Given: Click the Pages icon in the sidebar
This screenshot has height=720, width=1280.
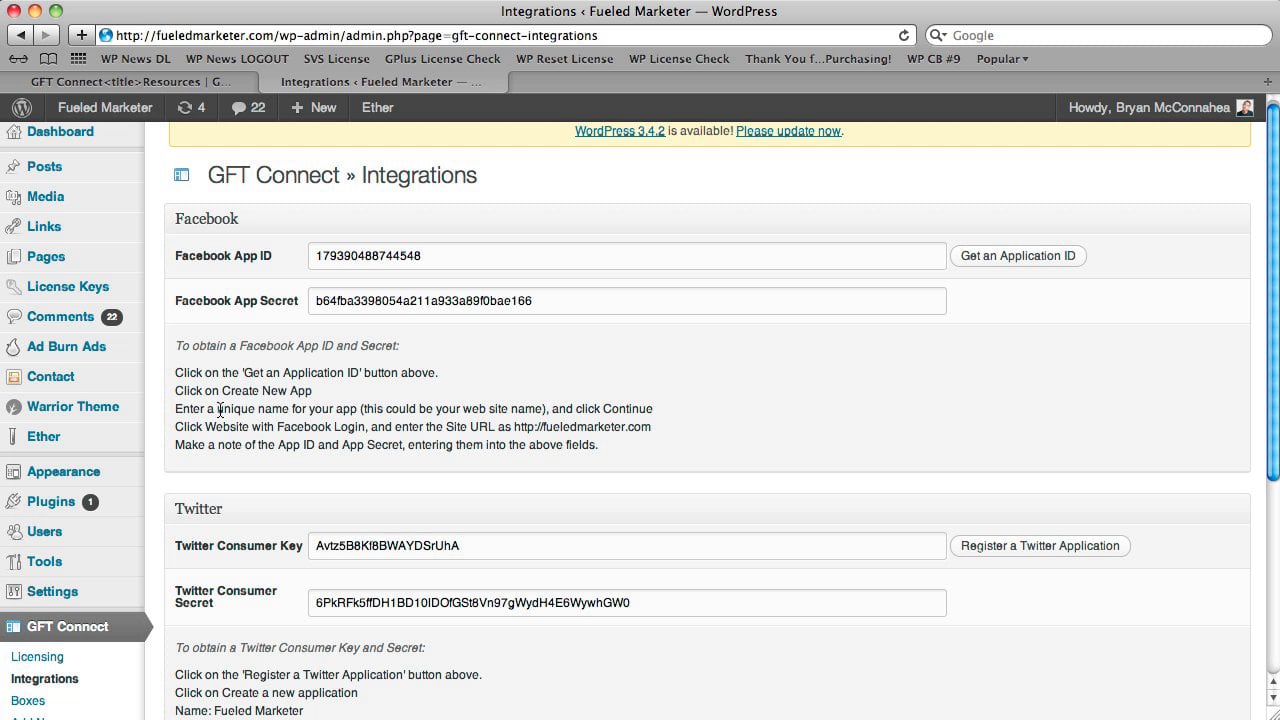Looking at the screenshot, I should tap(13, 257).
